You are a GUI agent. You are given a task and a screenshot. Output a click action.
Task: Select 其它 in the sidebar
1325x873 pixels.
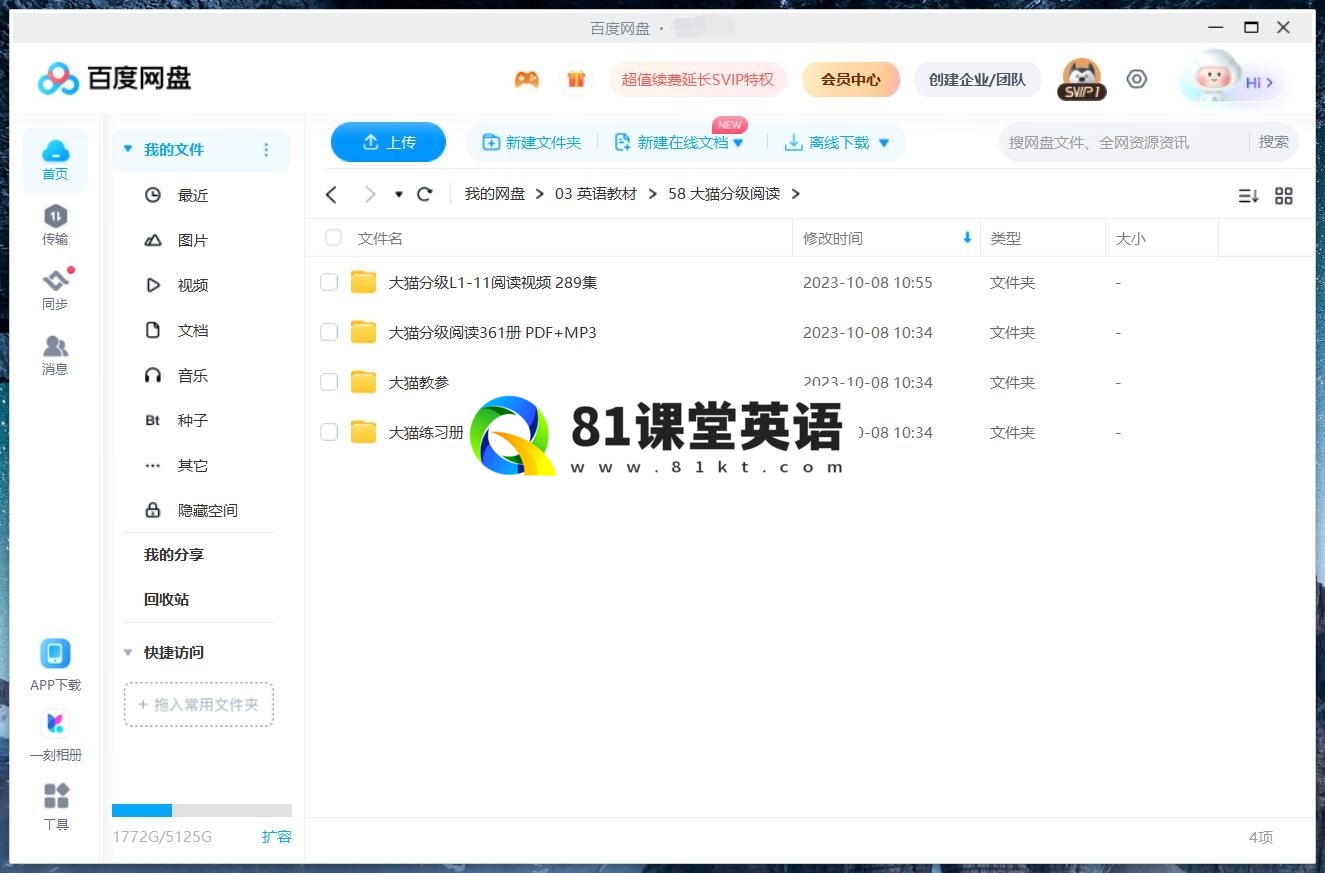tap(193, 465)
